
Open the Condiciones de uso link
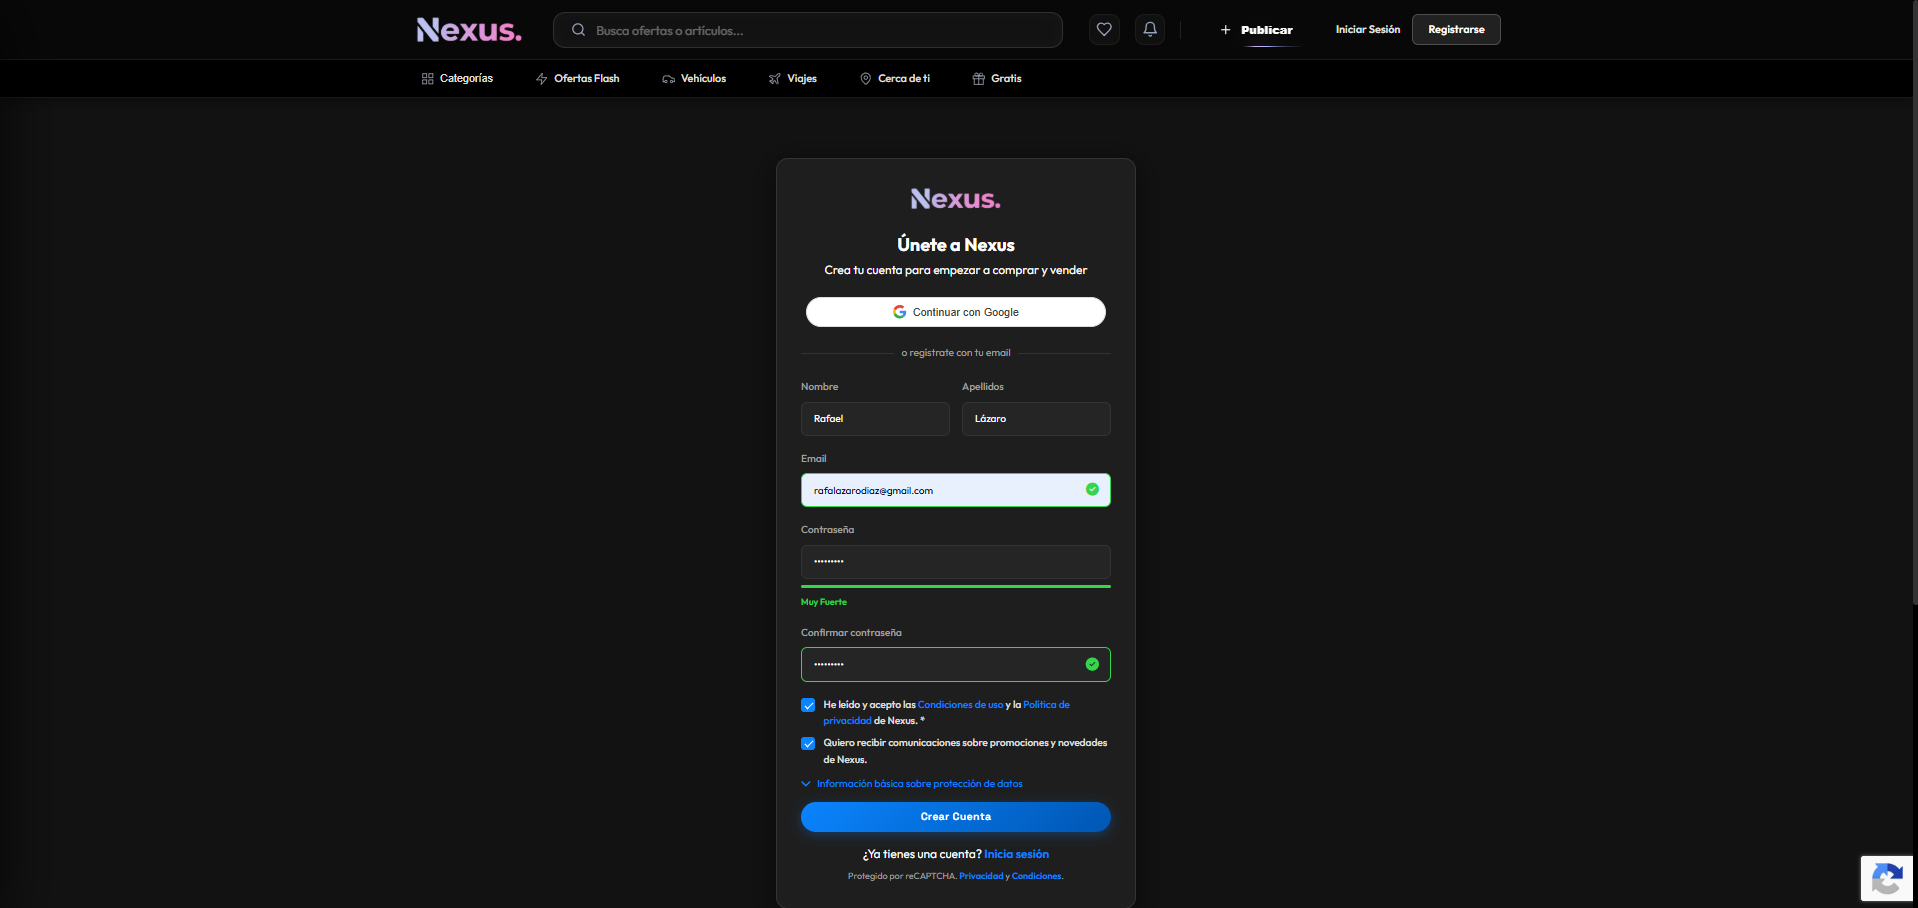pyautogui.click(x=960, y=705)
